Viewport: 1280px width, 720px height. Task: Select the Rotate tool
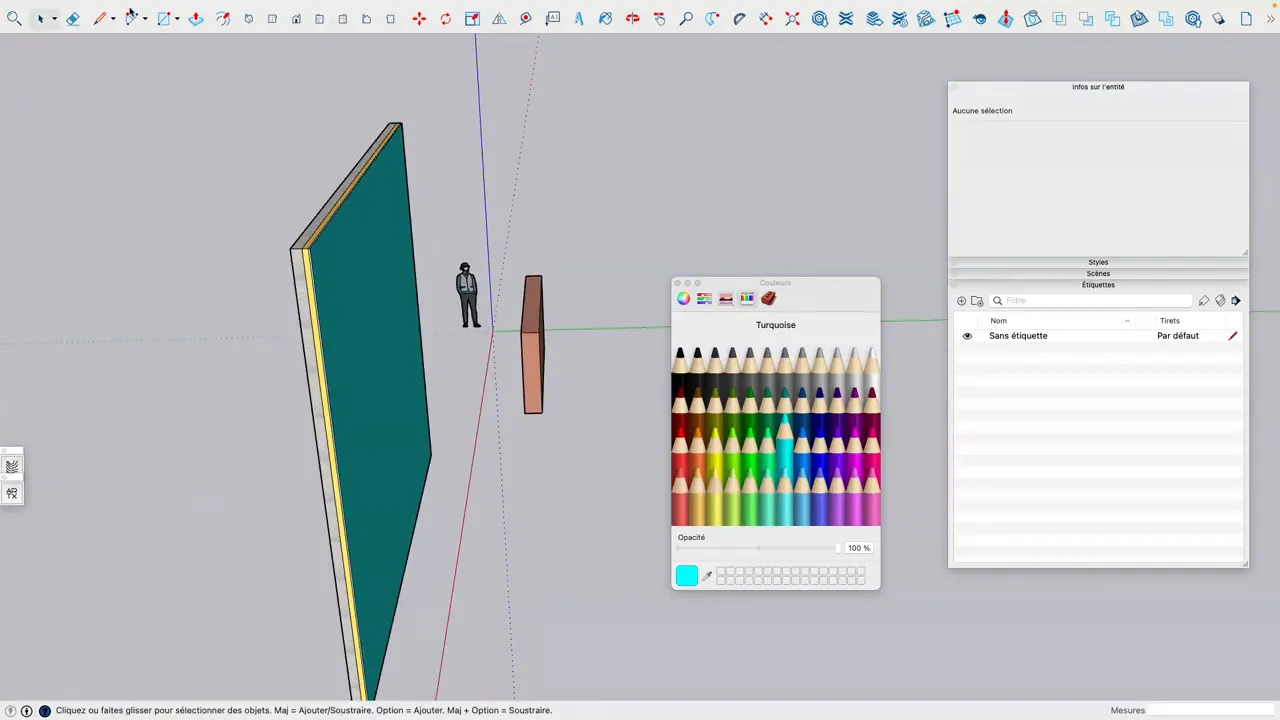point(445,18)
